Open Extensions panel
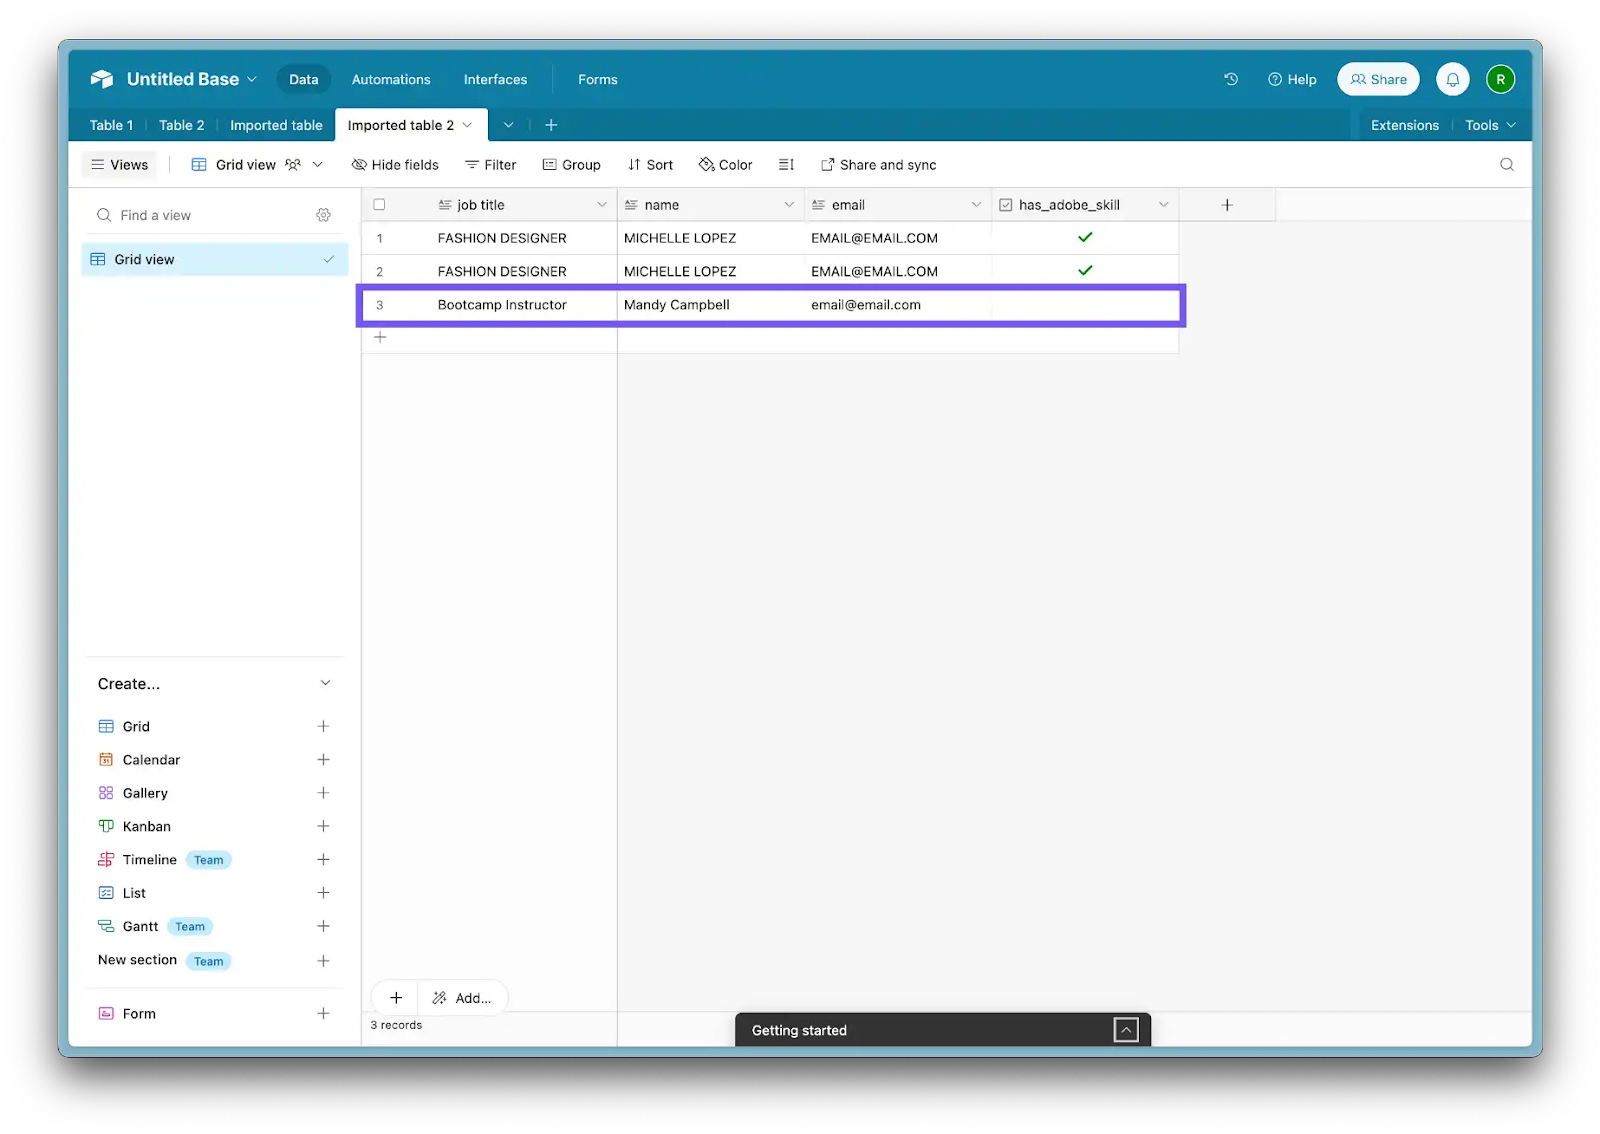Viewport: 1600px width, 1134px height. 1404,125
